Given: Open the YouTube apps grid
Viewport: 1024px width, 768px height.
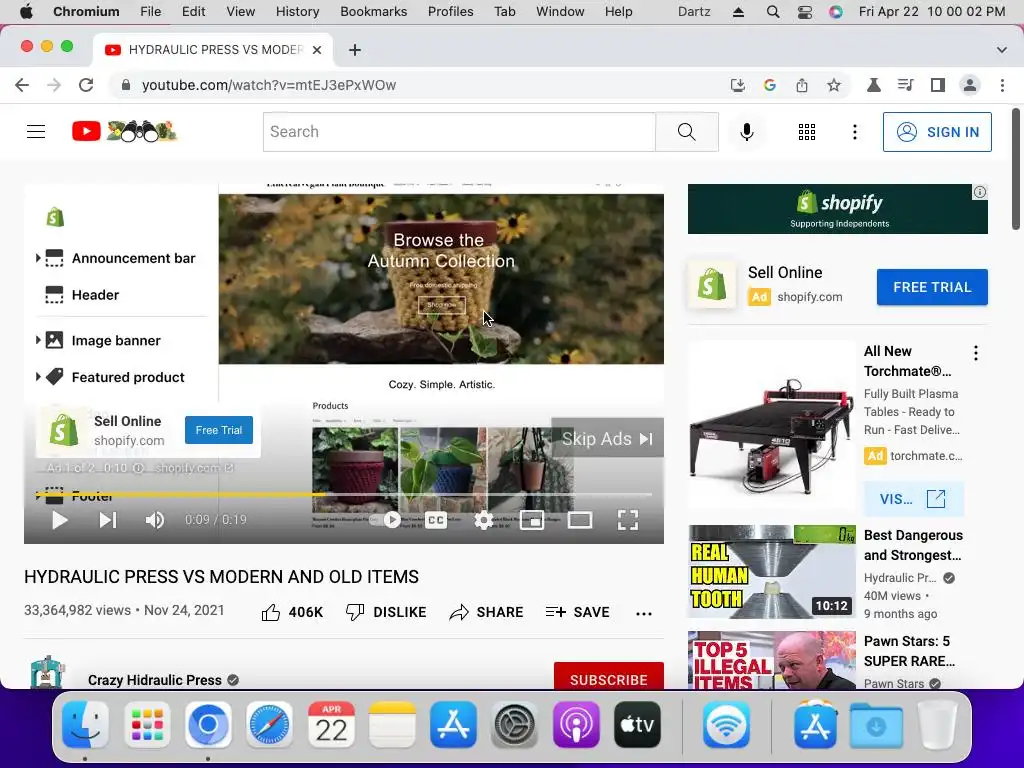Looking at the screenshot, I should (807, 132).
